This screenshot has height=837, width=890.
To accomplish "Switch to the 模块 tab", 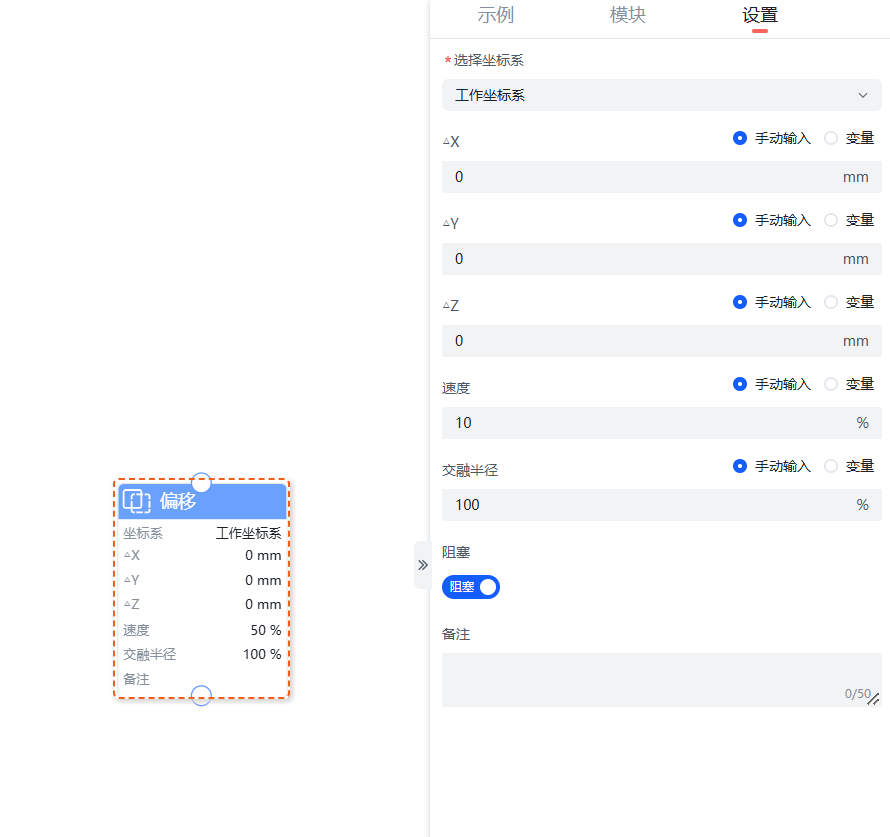I will pyautogui.click(x=628, y=15).
